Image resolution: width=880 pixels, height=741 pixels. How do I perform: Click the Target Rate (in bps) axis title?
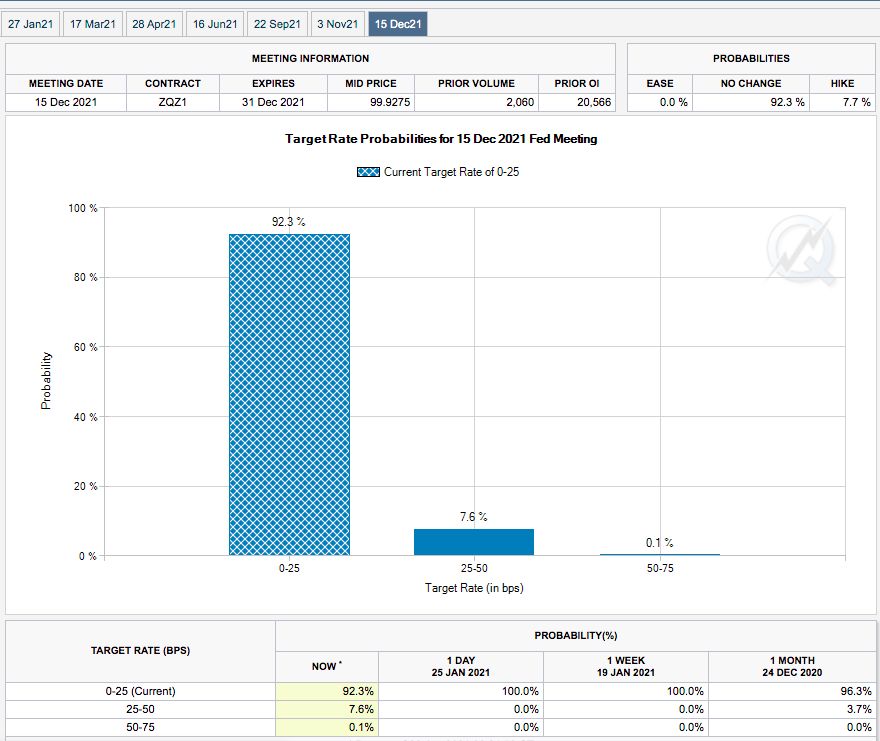474,588
